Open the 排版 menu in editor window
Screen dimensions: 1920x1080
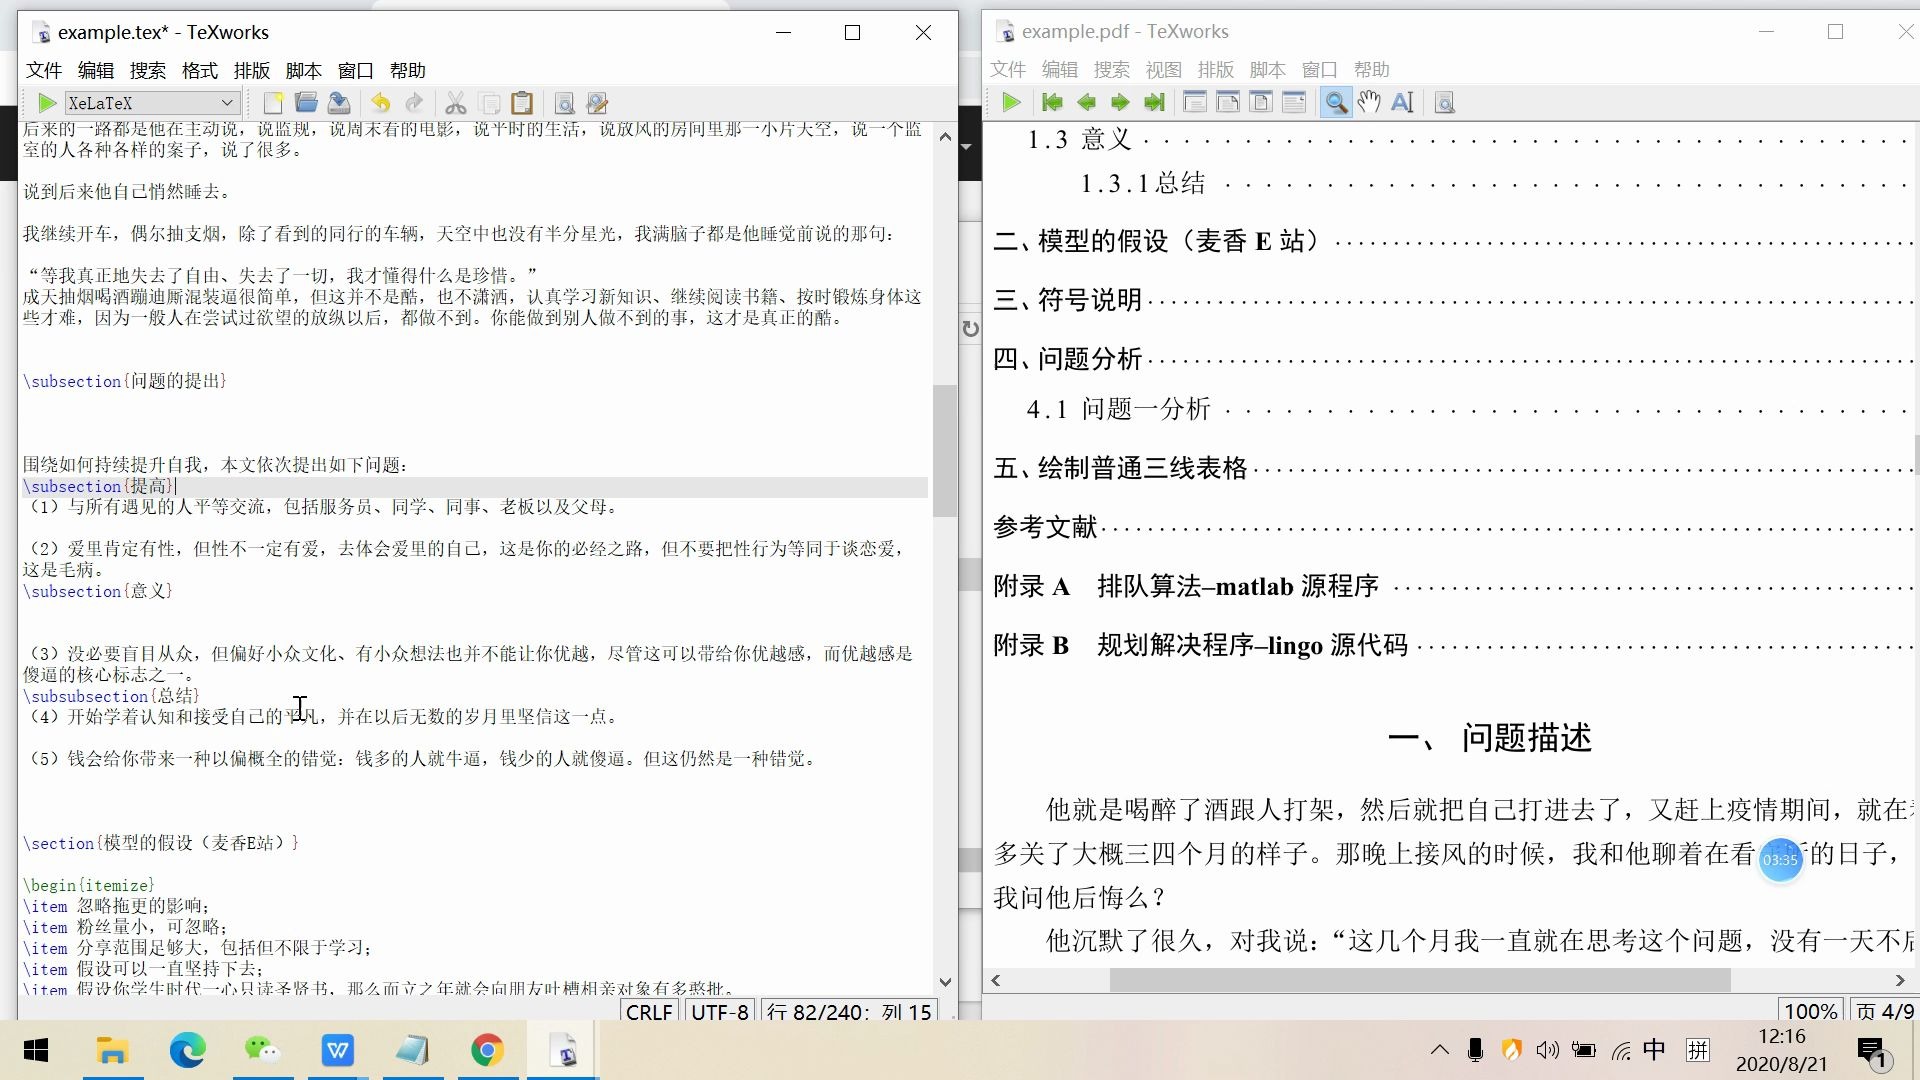(252, 70)
